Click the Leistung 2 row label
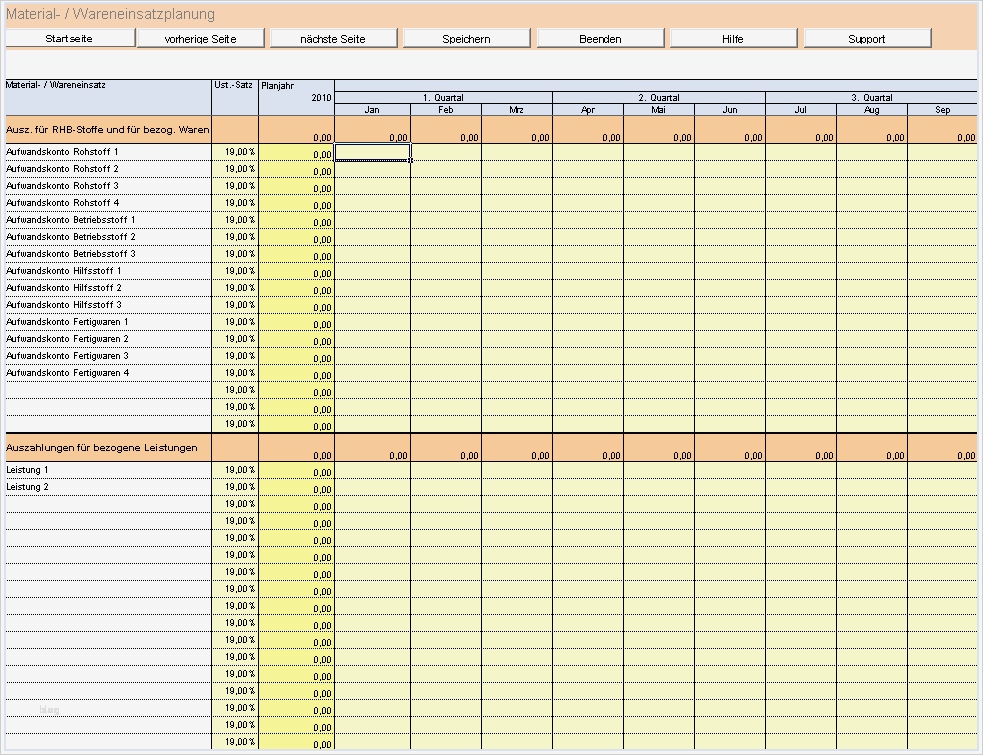Image resolution: width=983 pixels, height=755 pixels. pos(27,487)
